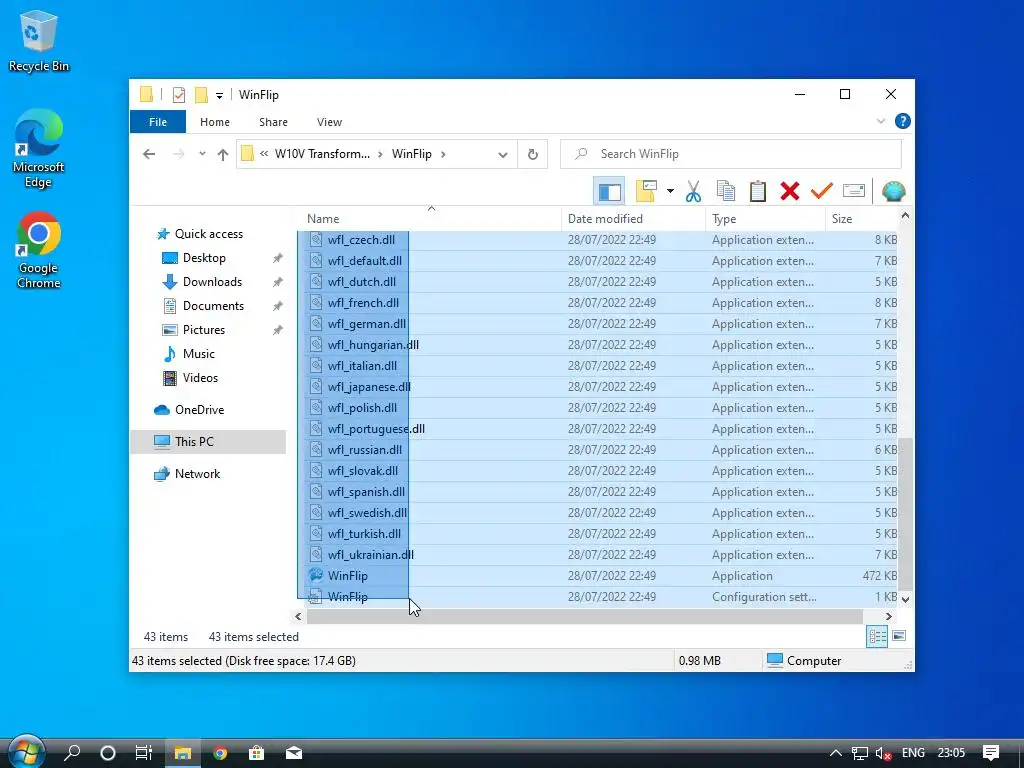
Task: Open Microsoft Store taskbar icon
Action: pos(257,753)
